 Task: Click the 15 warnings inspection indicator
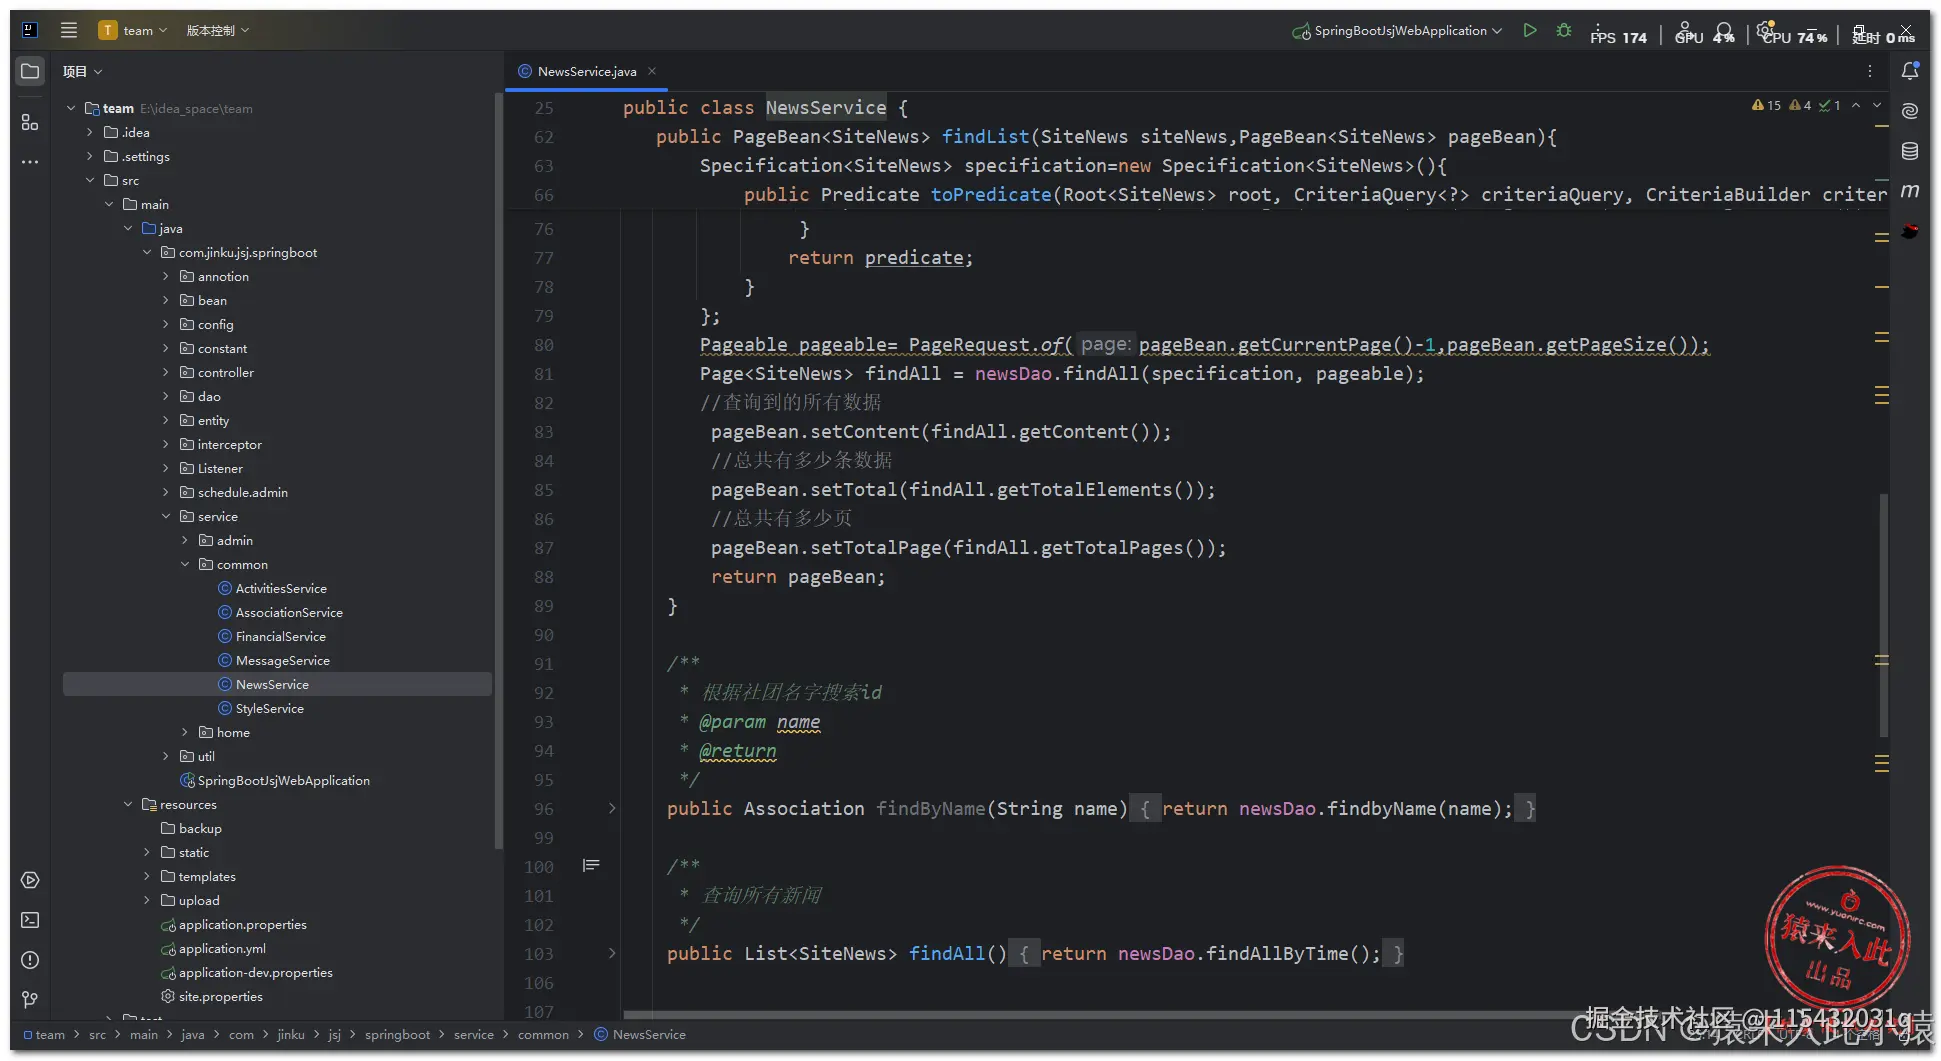(x=1766, y=105)
